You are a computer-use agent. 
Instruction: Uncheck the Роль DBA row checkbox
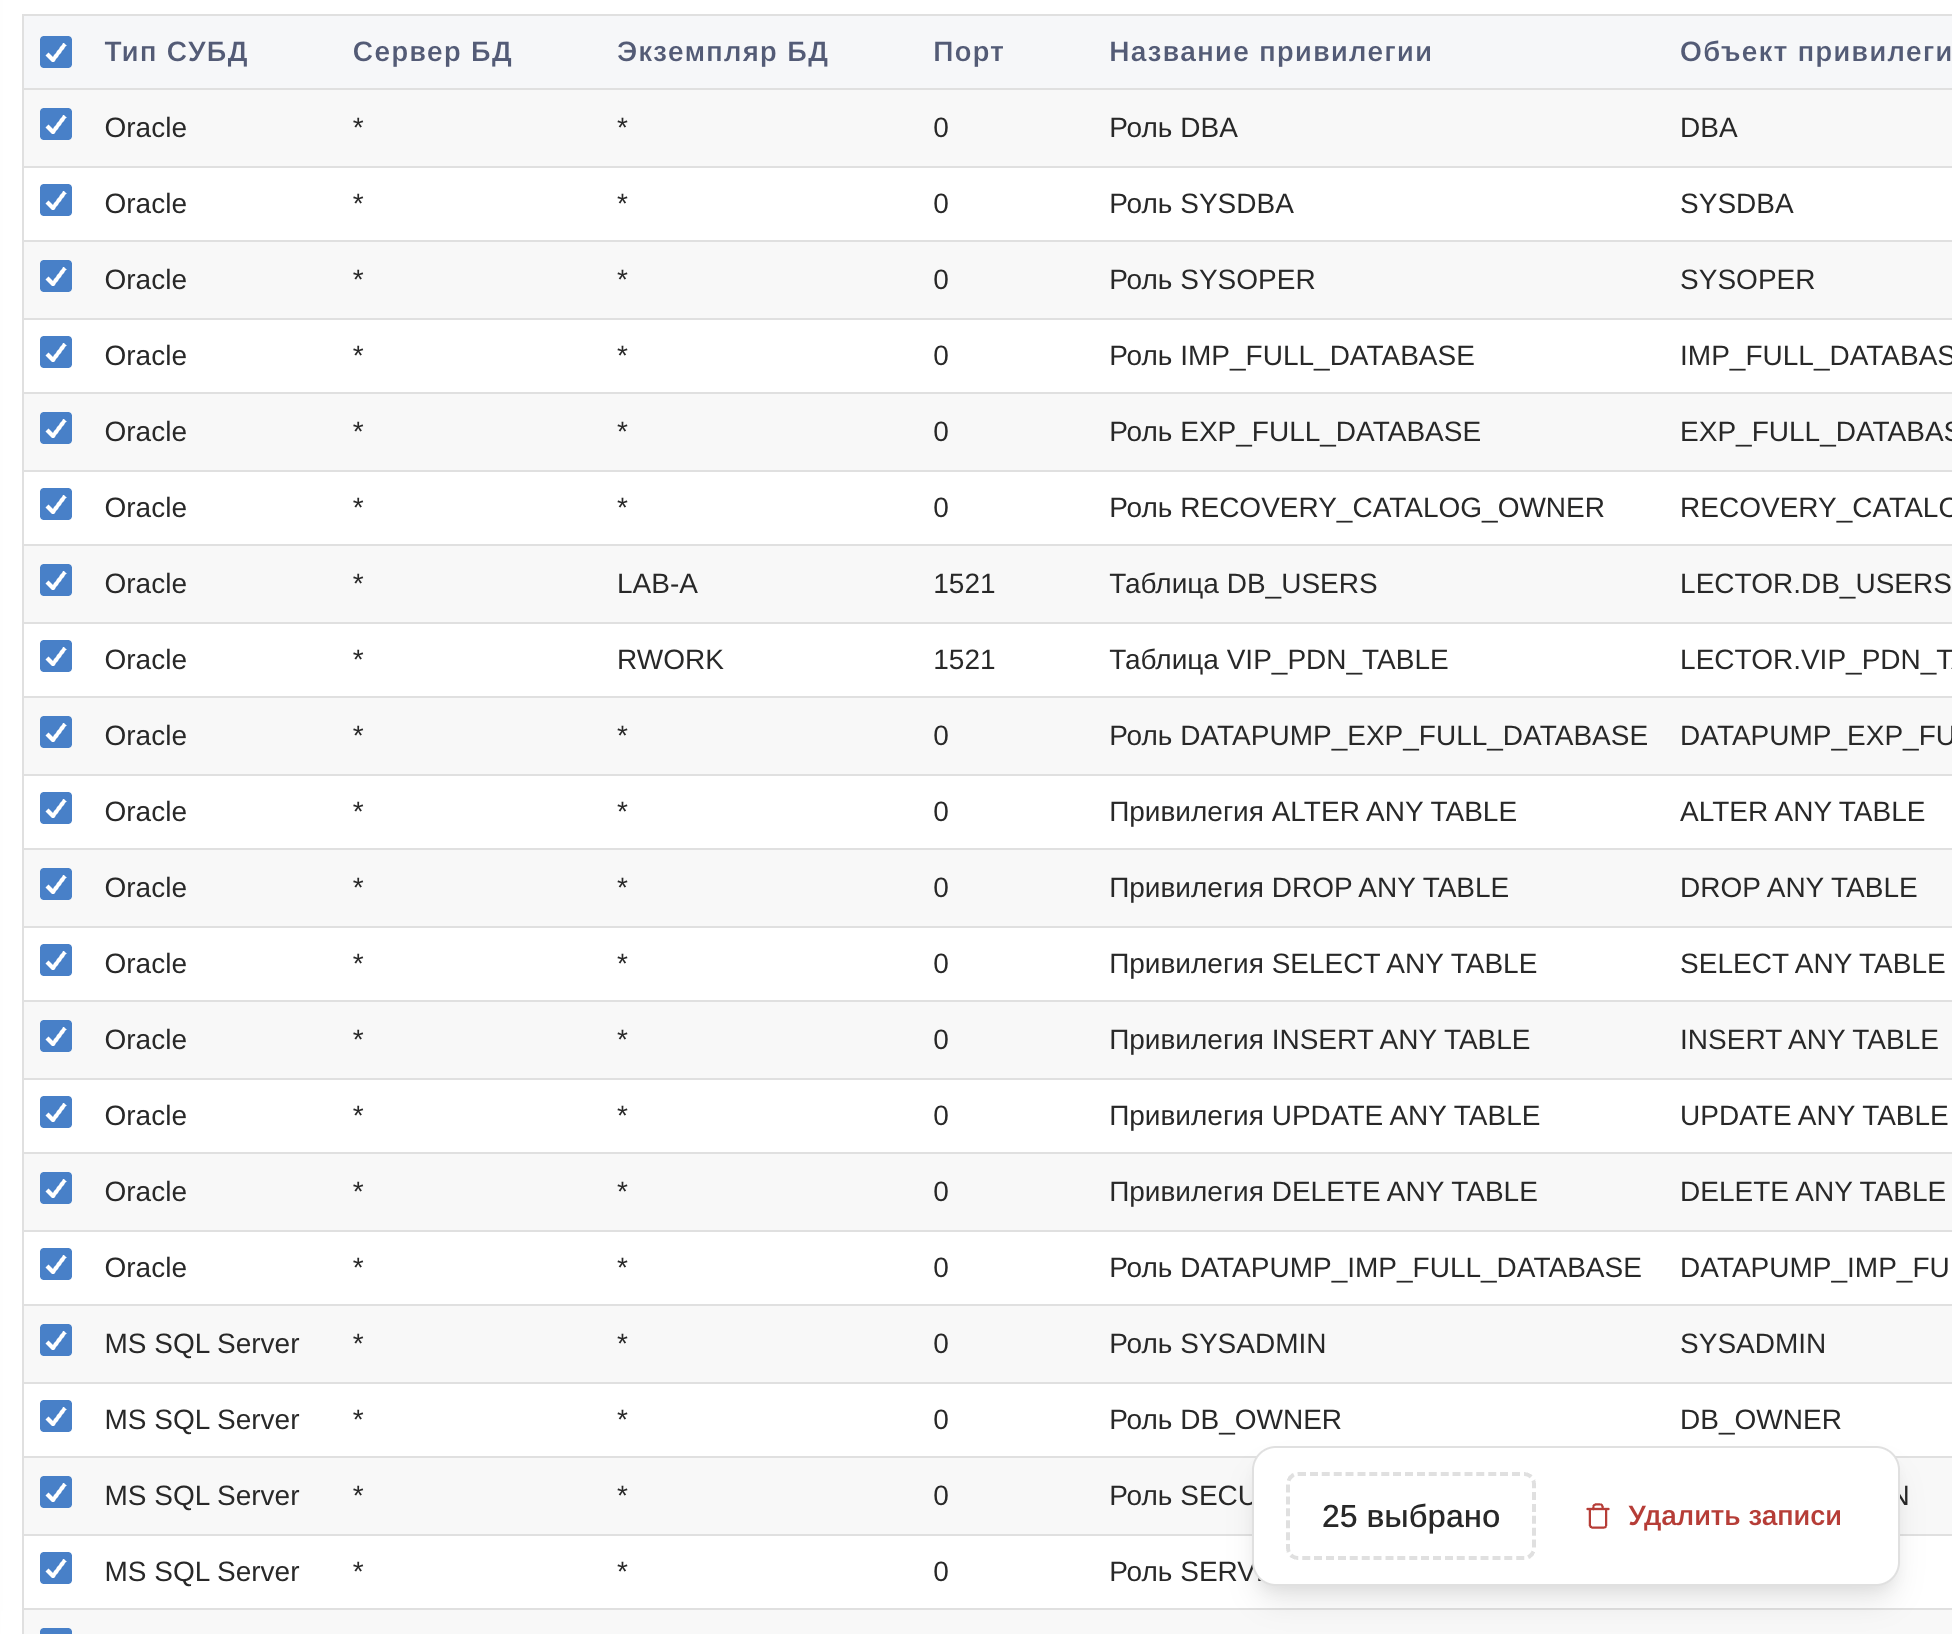tap(56, 125)
